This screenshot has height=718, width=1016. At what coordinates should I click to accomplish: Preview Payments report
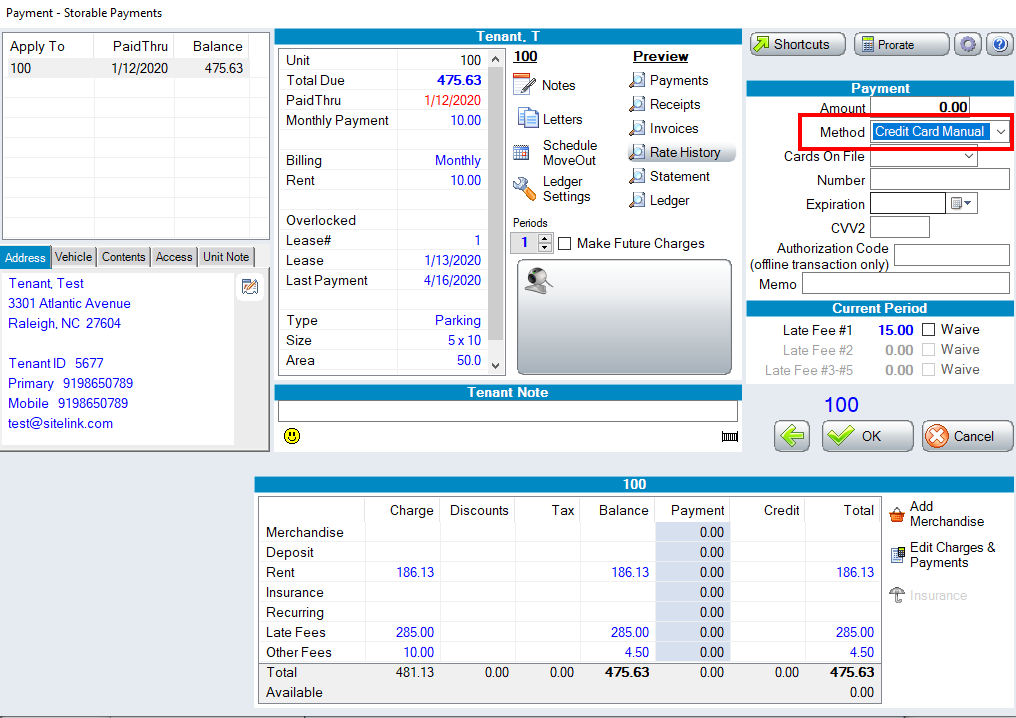669,80
